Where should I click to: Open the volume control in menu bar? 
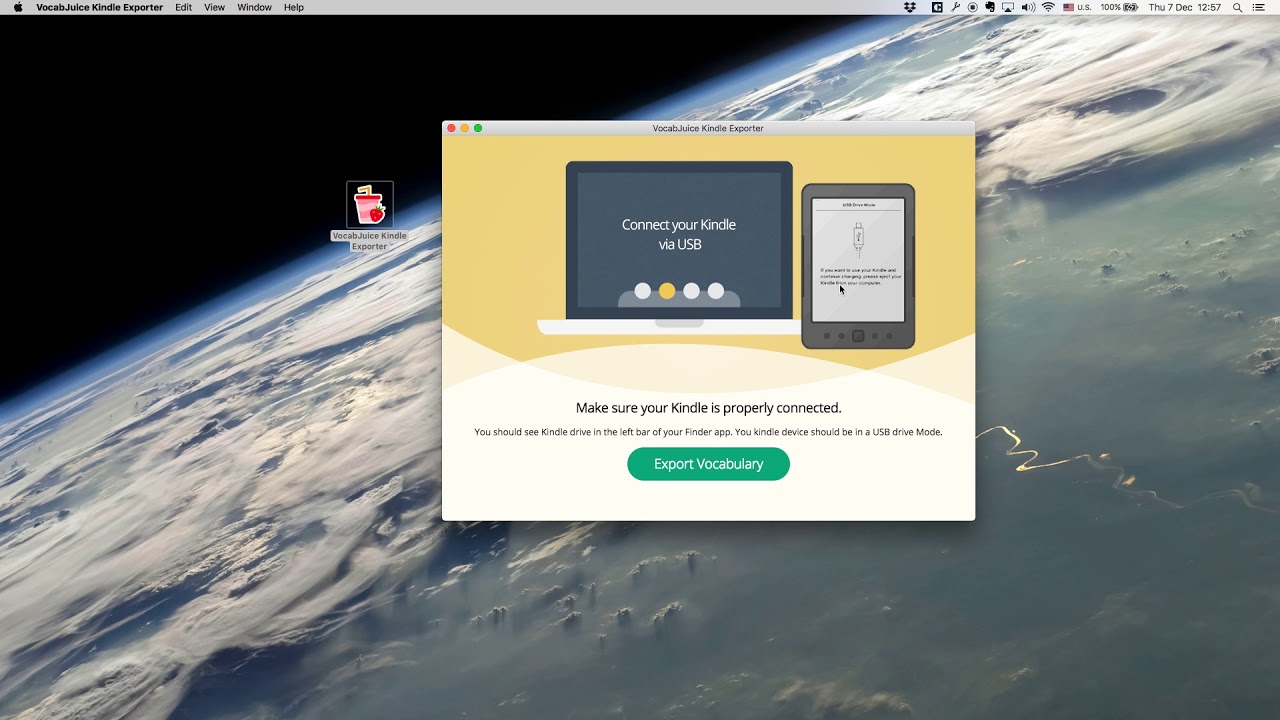point(1028,7)
